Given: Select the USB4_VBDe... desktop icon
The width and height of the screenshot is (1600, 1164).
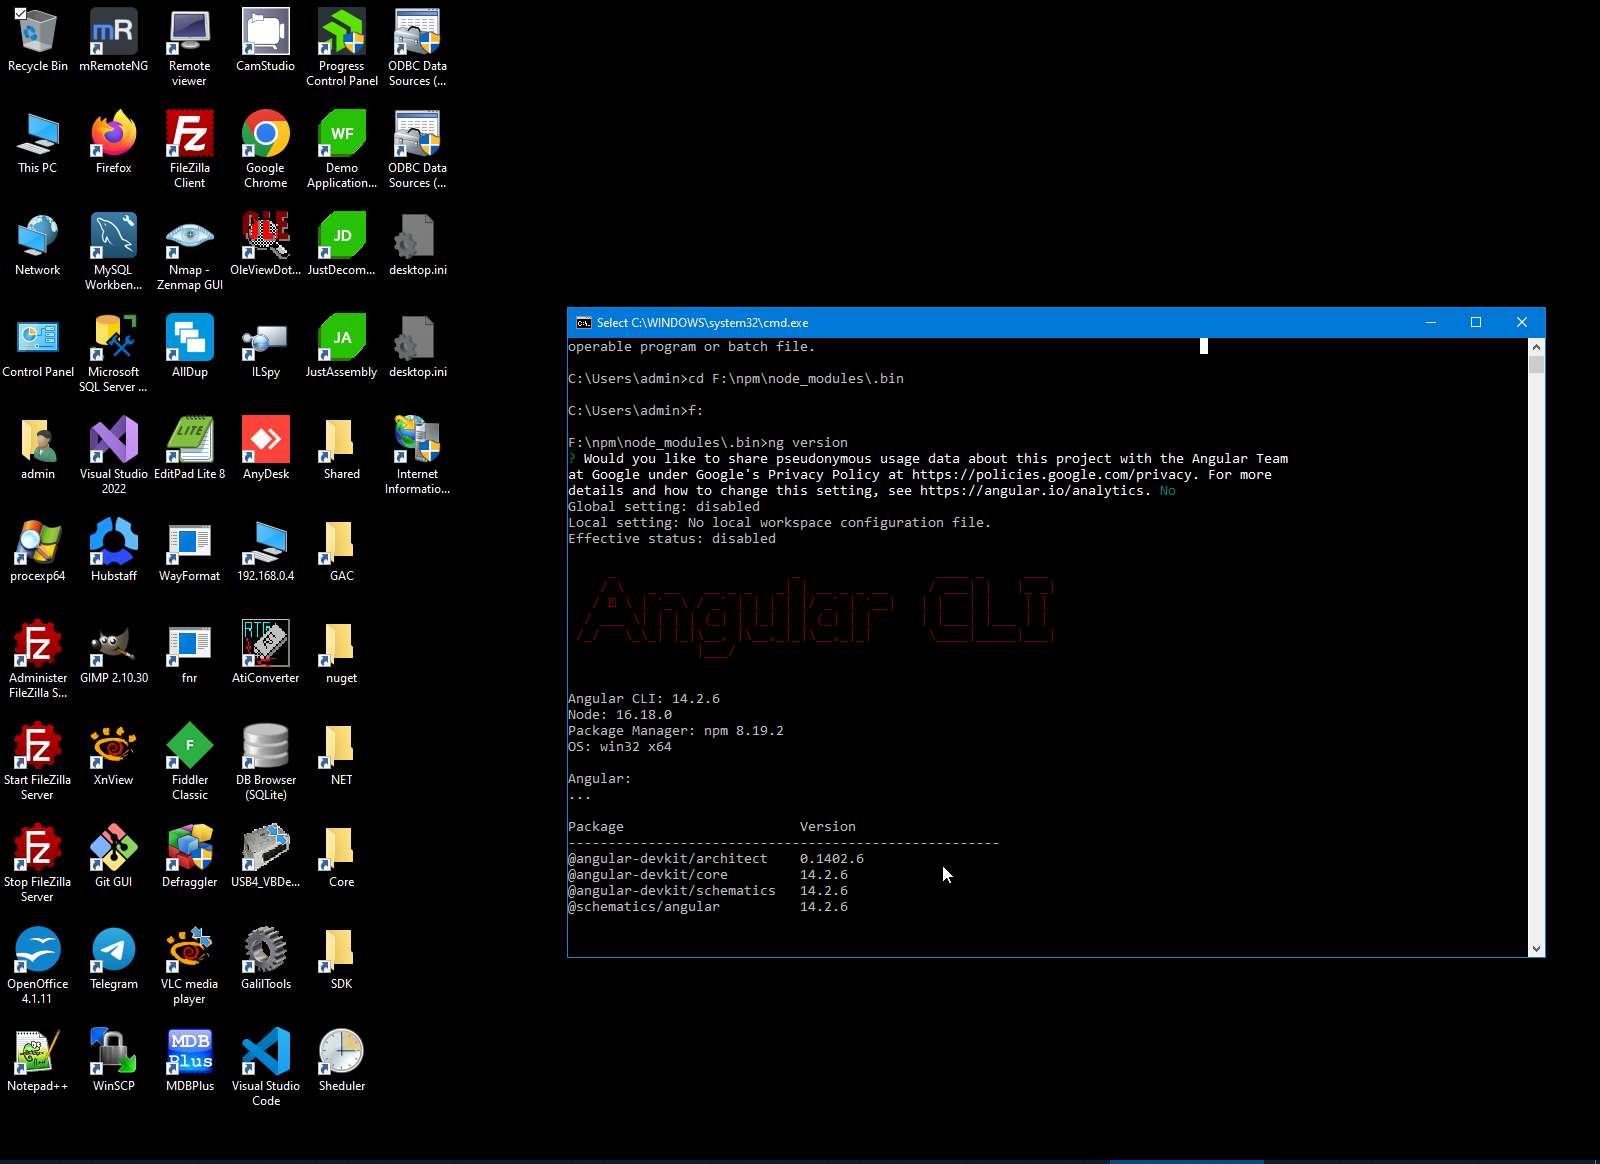Looking at the screenshot, I should (265, 856).
